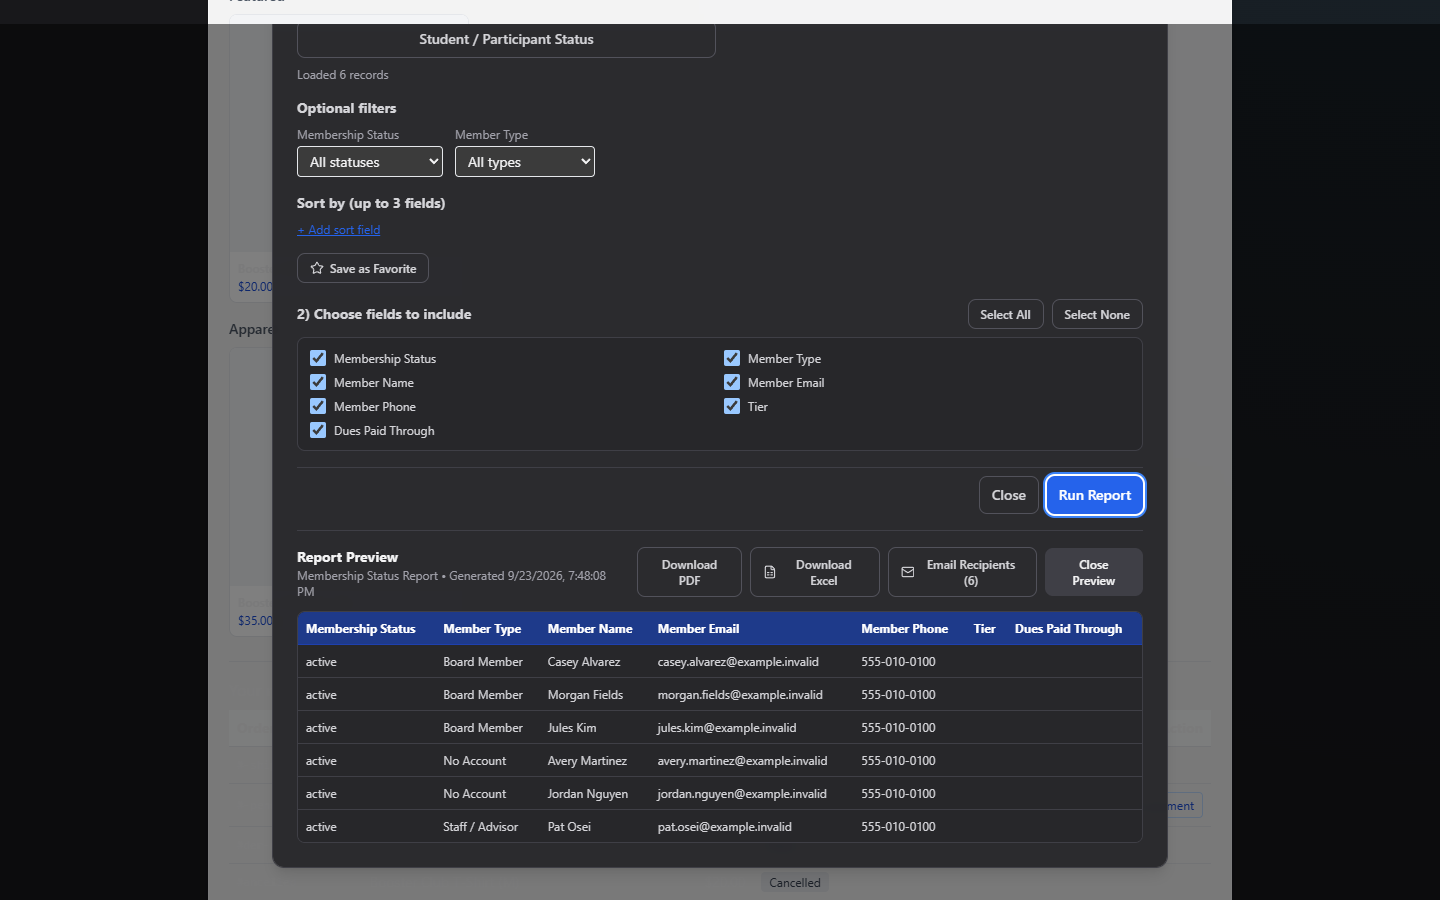The width and height of the screenshot is (1440, 900).
Task: Click the Cancelled status badge in the background page
Action: [x=795, y=883]
